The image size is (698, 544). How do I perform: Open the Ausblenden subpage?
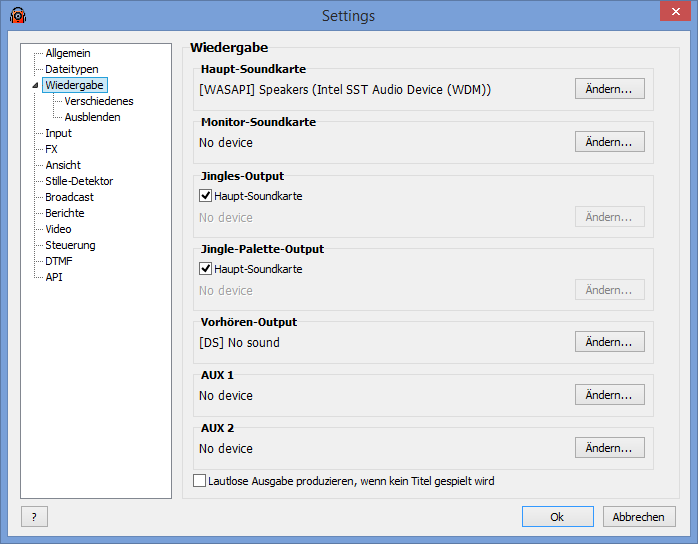pyautogui.click(x=92, y=117)
